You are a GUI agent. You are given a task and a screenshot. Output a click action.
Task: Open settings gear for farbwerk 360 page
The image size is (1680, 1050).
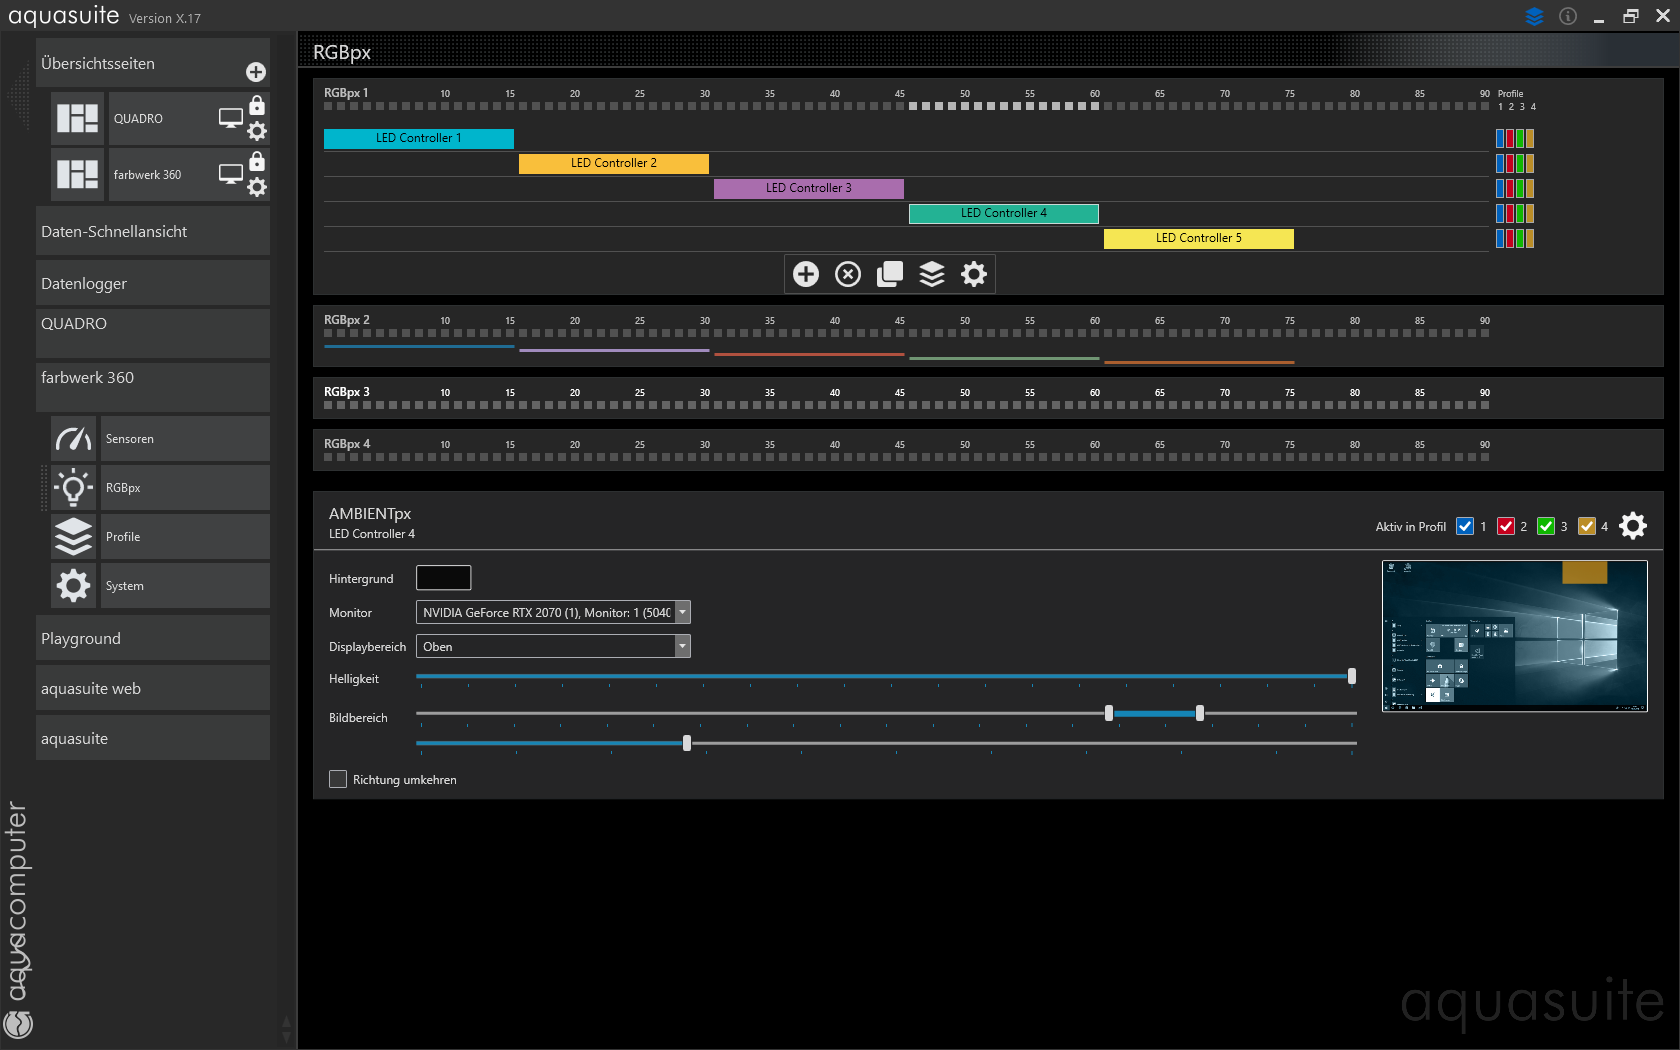click(x=257, y=187)
